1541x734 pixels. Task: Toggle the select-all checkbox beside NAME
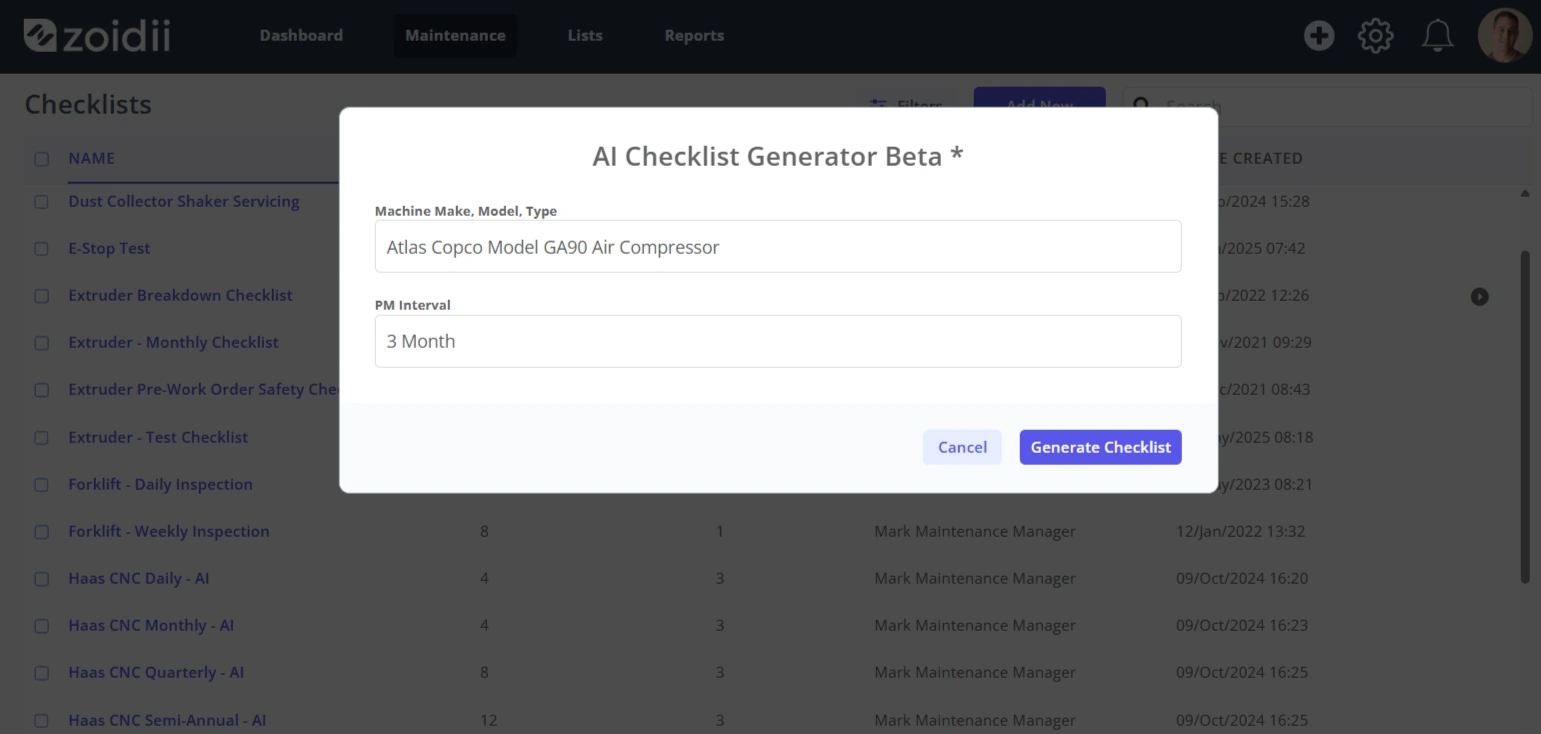41,158
